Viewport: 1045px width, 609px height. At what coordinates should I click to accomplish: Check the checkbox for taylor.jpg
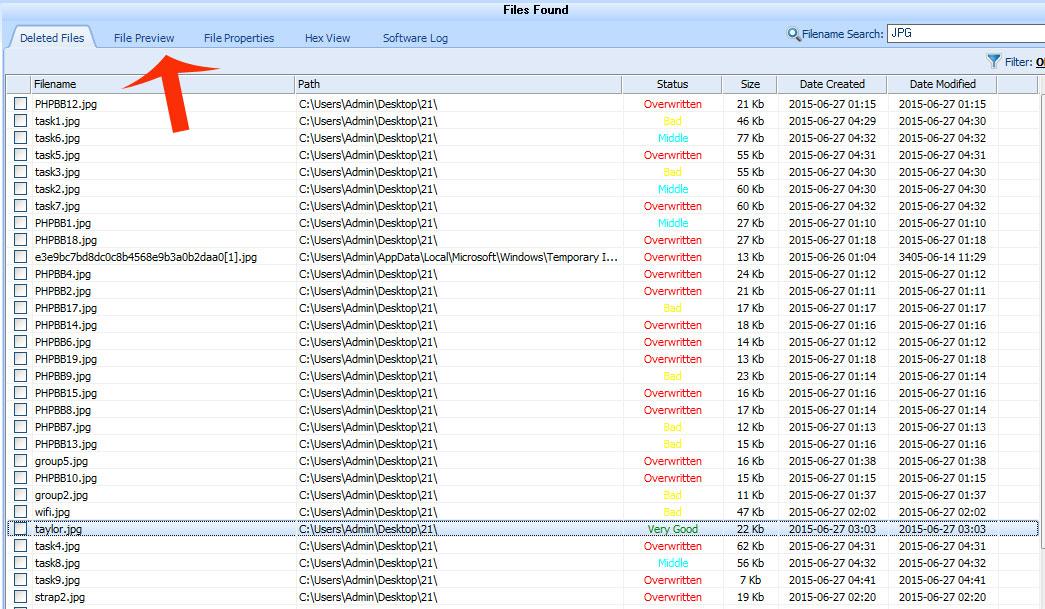pos(18,529)
